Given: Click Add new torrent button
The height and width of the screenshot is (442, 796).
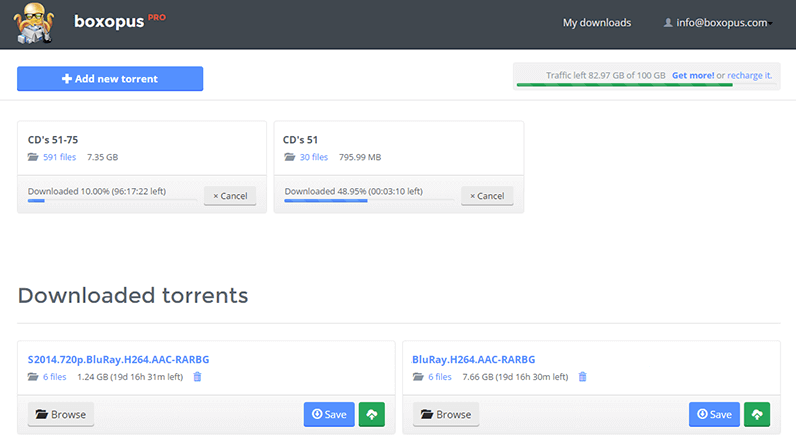Looking at the screenshot, I should click(x=110, y=79).
